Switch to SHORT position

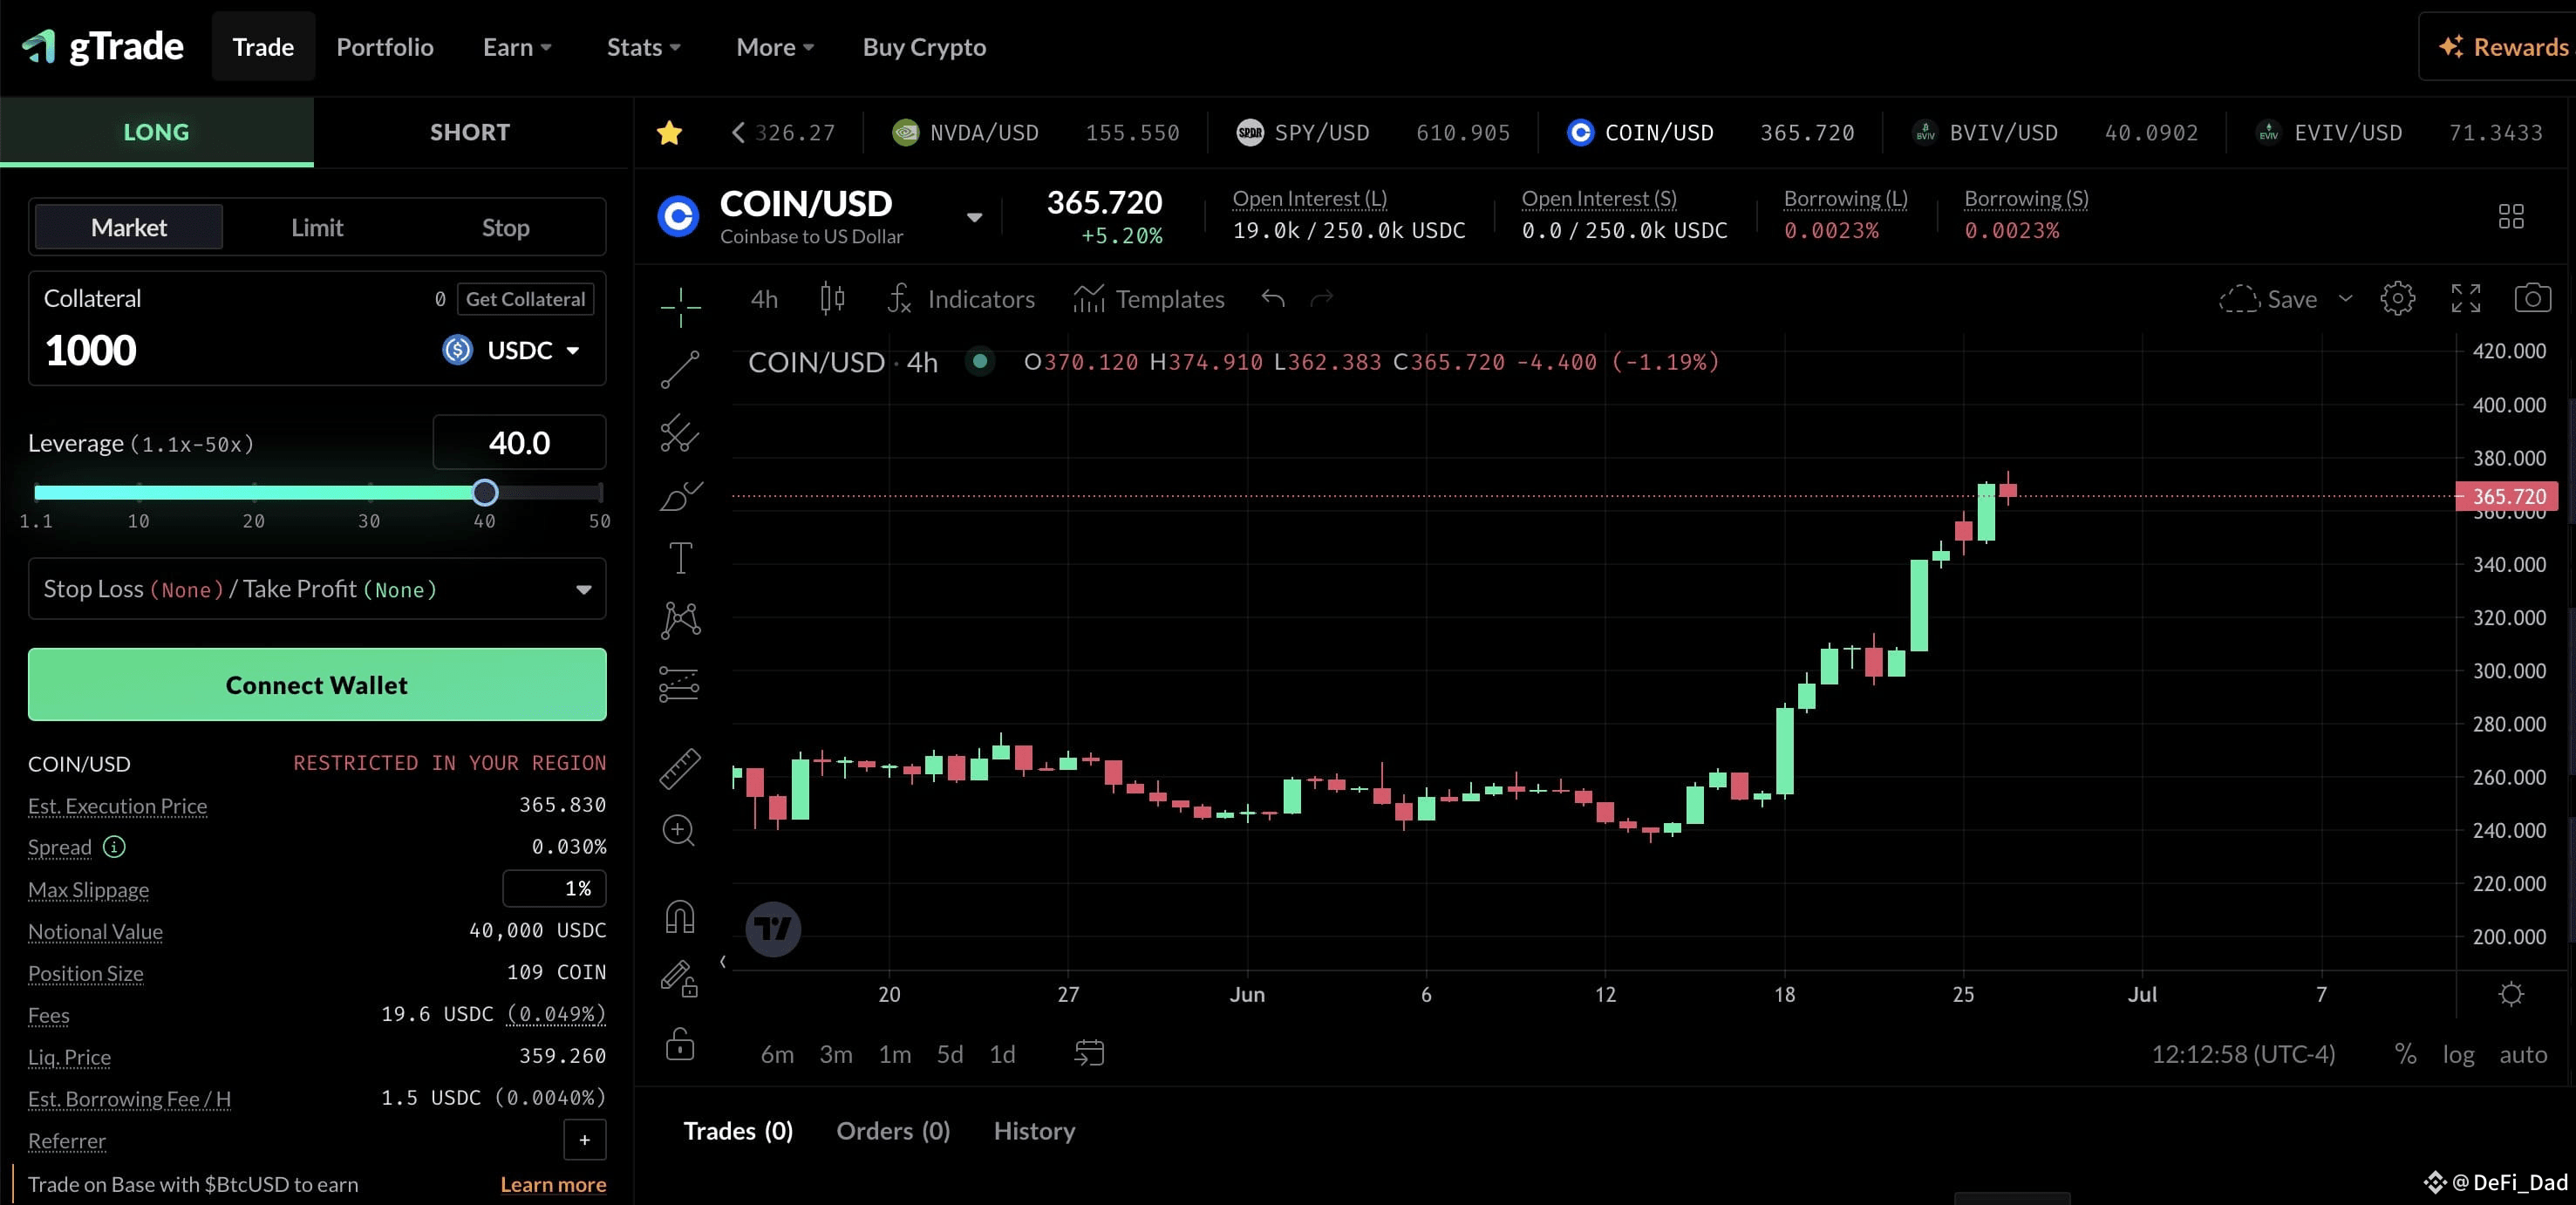point(470,132)
